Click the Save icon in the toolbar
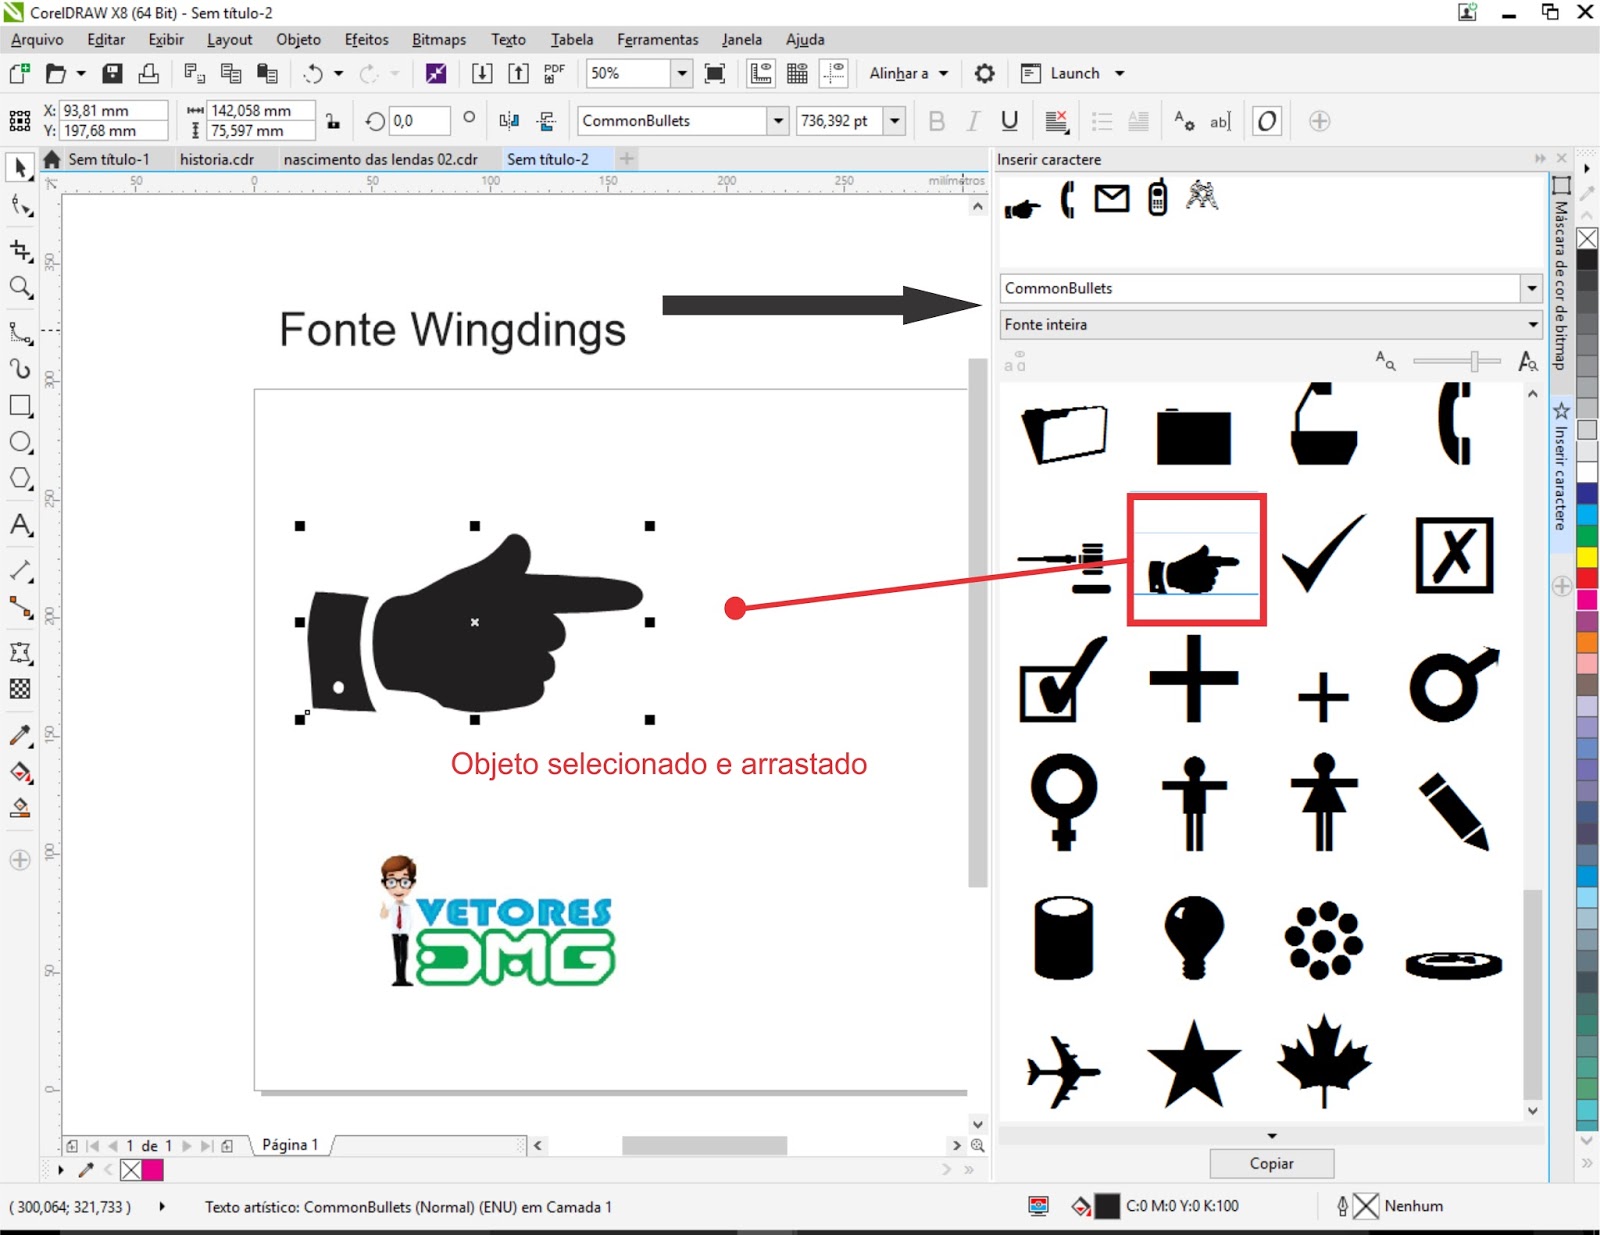Image resolution: width=1600 pixels, height=1235 pixels. click(112, 72)
